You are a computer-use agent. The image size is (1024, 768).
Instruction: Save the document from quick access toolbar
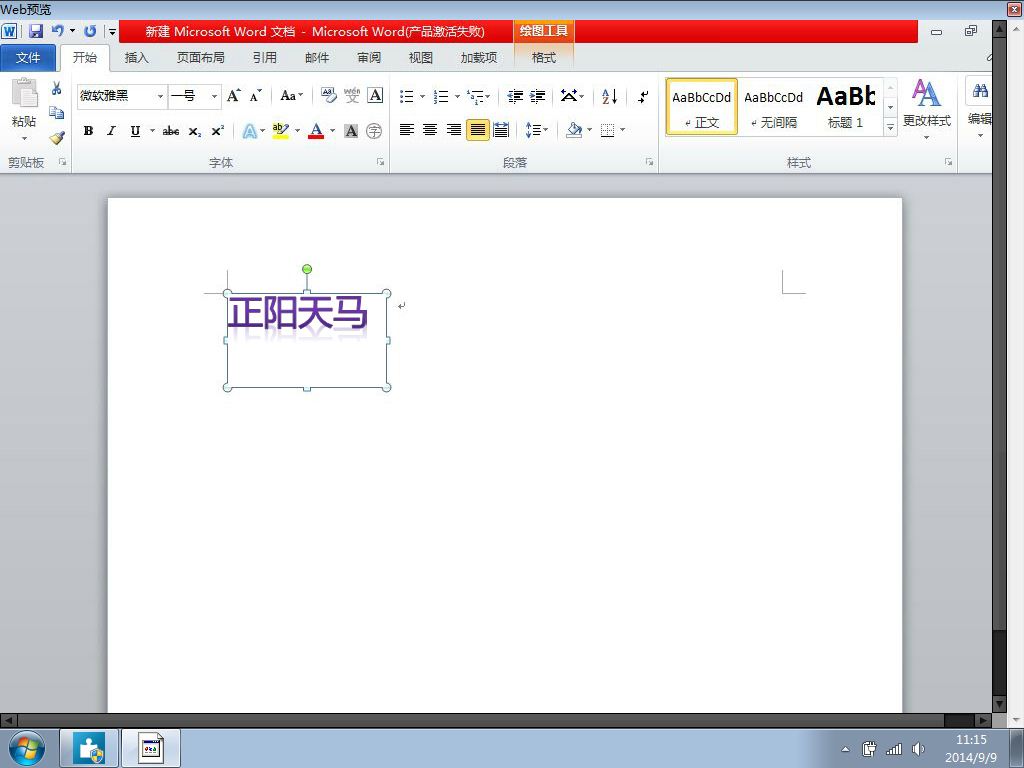coord(36,31)
